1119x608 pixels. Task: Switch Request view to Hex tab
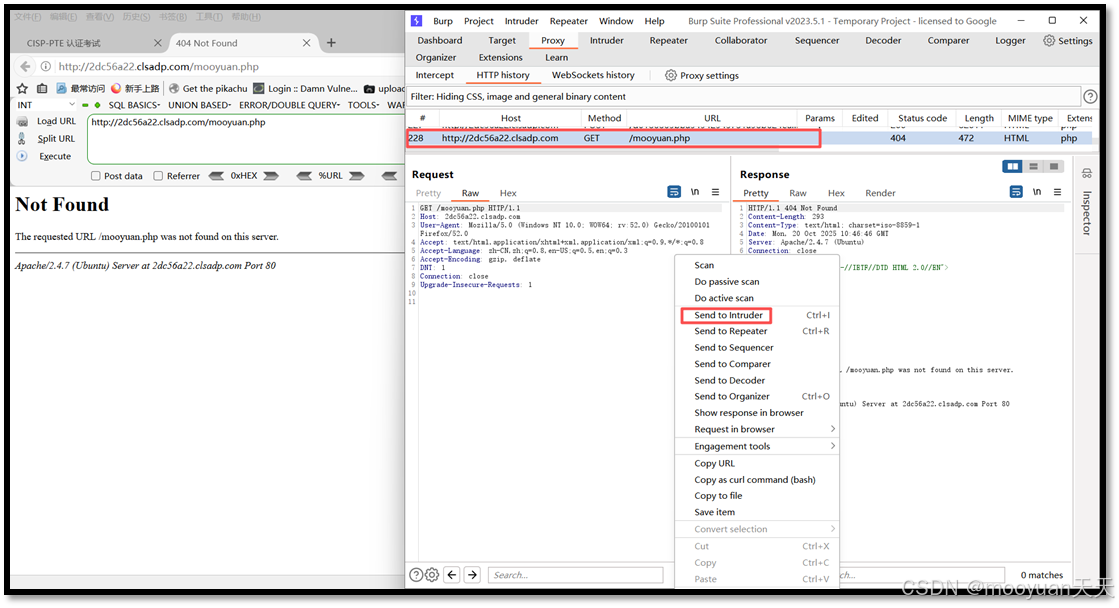pos(508,193)
